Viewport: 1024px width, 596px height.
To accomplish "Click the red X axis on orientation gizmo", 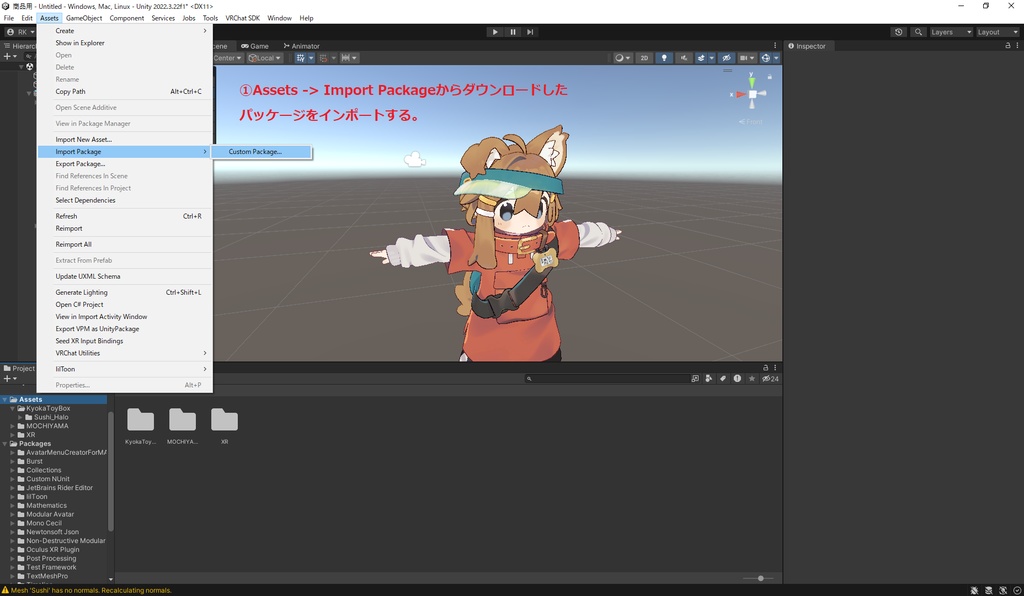I will coord(740,94).
